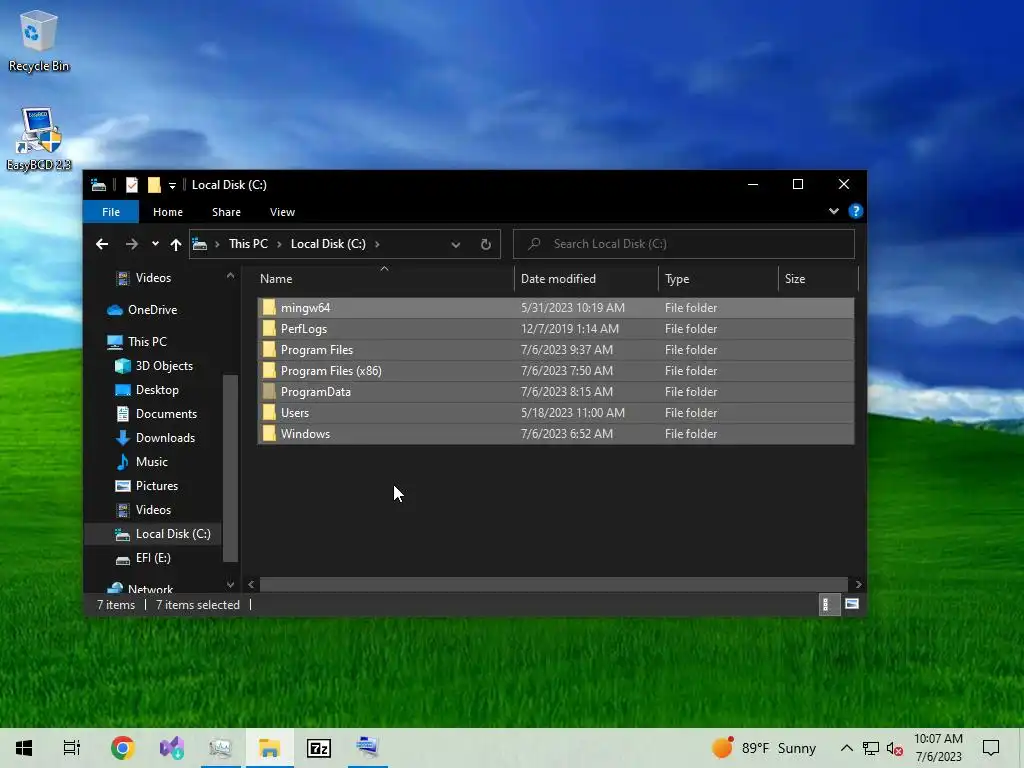The width and height of the screenshot is (1024, 768).
Task: Click This PC in the address bar
Action: pos(248,244)
